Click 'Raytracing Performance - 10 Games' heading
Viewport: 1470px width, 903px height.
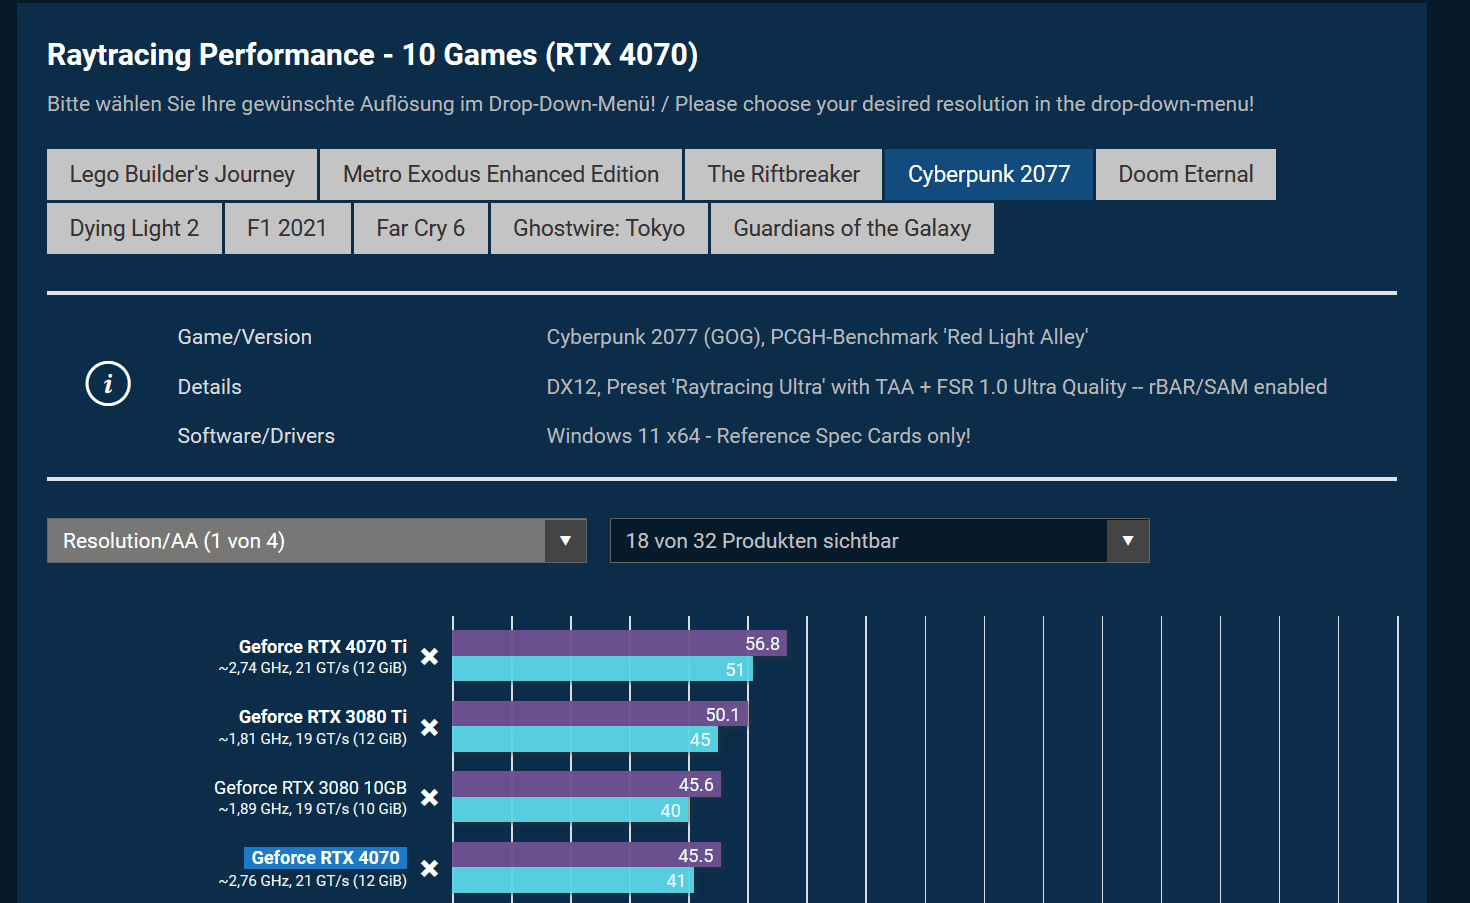coord(372,54)
